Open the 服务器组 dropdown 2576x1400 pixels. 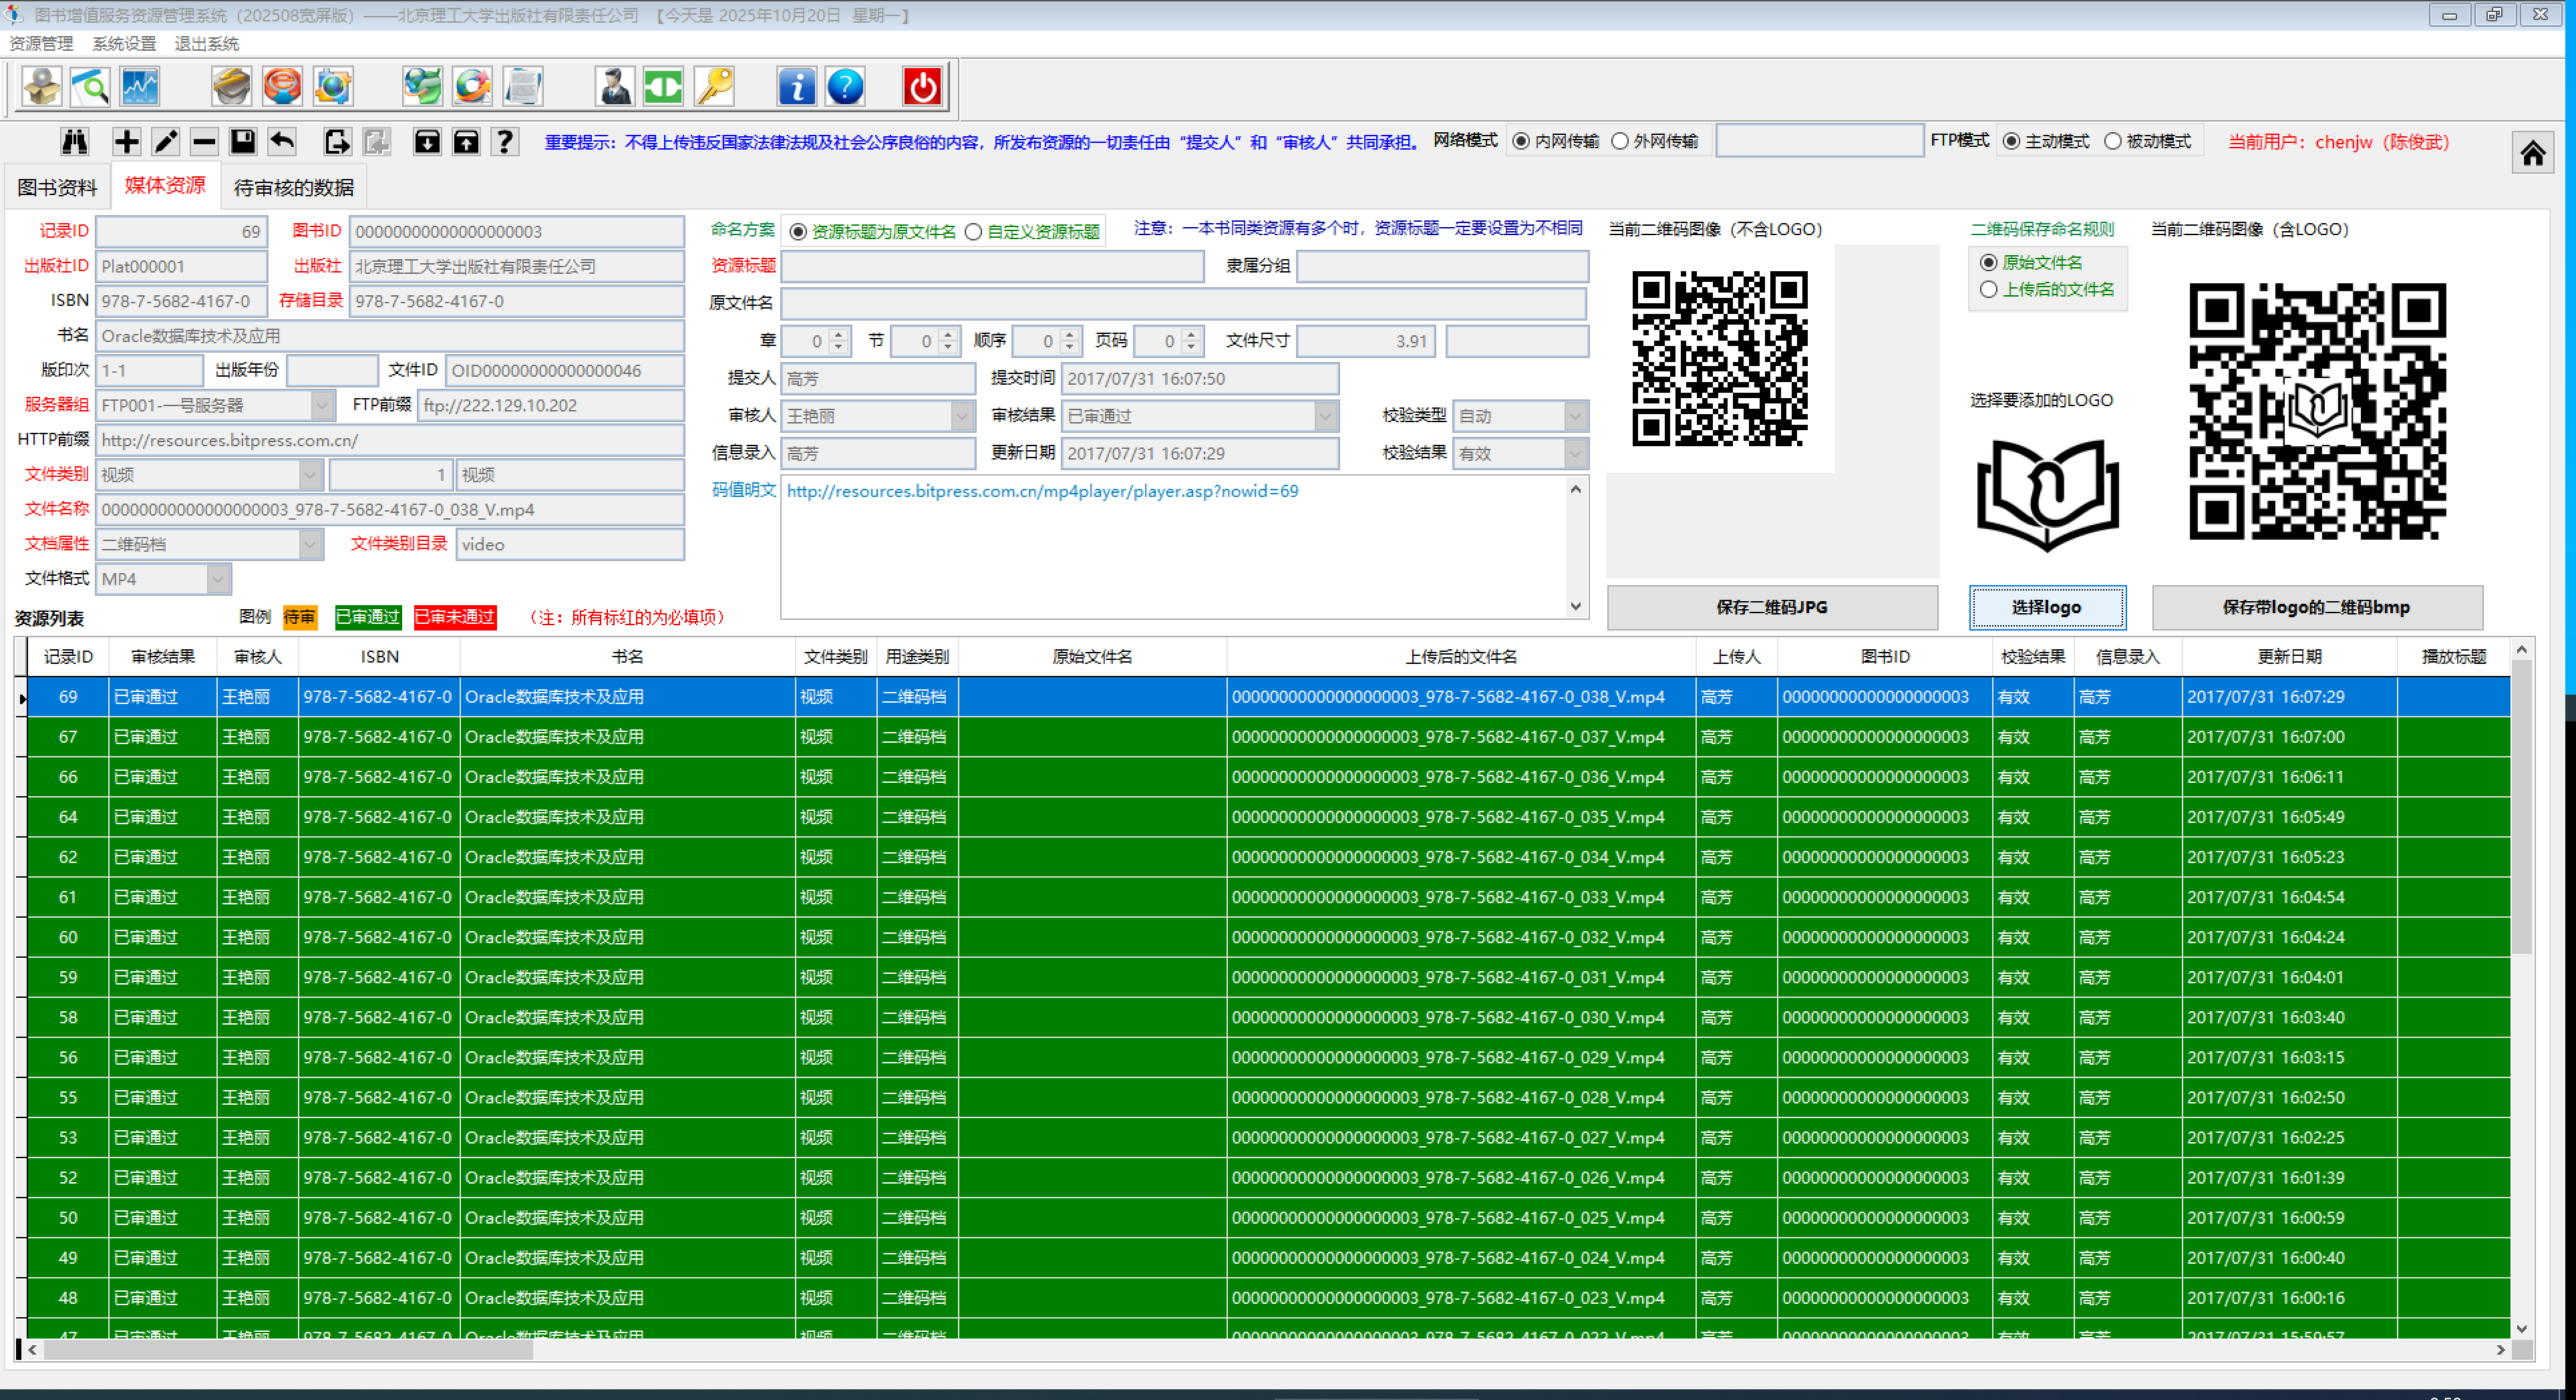click(322, 406)
